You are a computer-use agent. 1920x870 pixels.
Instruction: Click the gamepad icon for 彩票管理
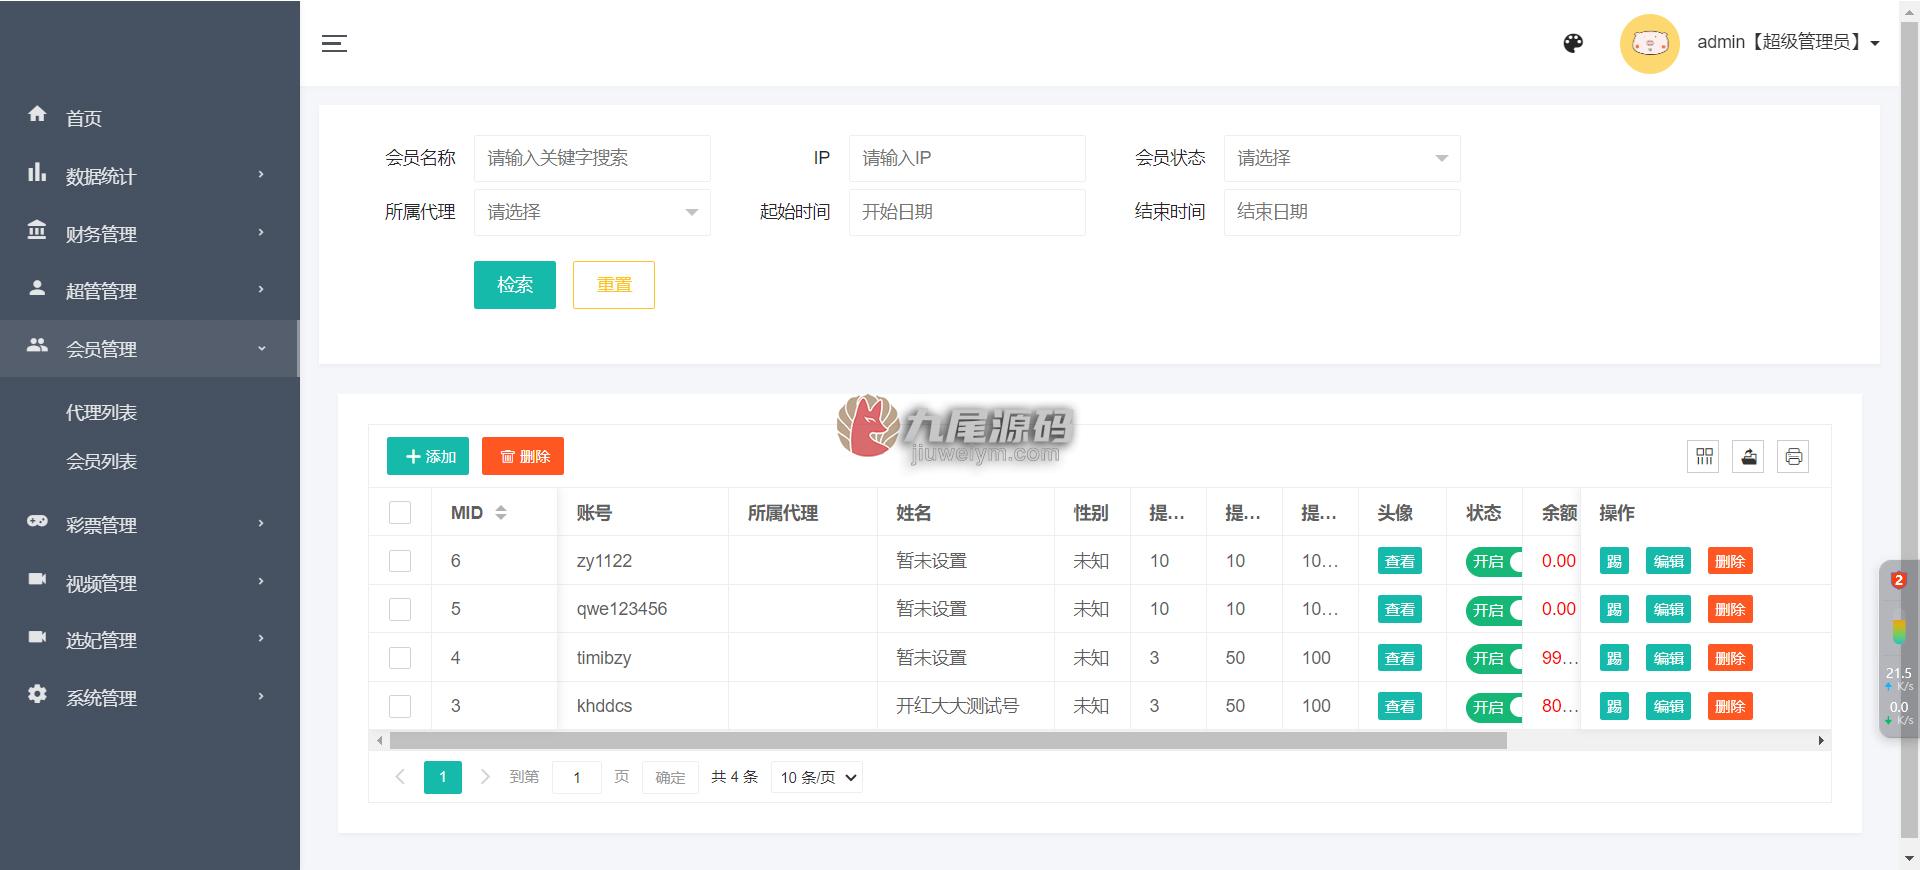pyautogui.click(x=37, y=521)
